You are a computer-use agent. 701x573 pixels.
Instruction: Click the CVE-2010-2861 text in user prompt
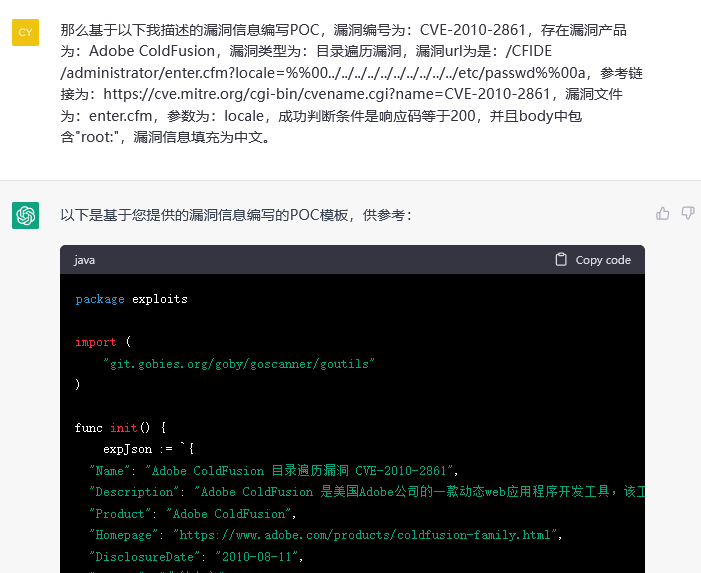(x=473, y=30)
